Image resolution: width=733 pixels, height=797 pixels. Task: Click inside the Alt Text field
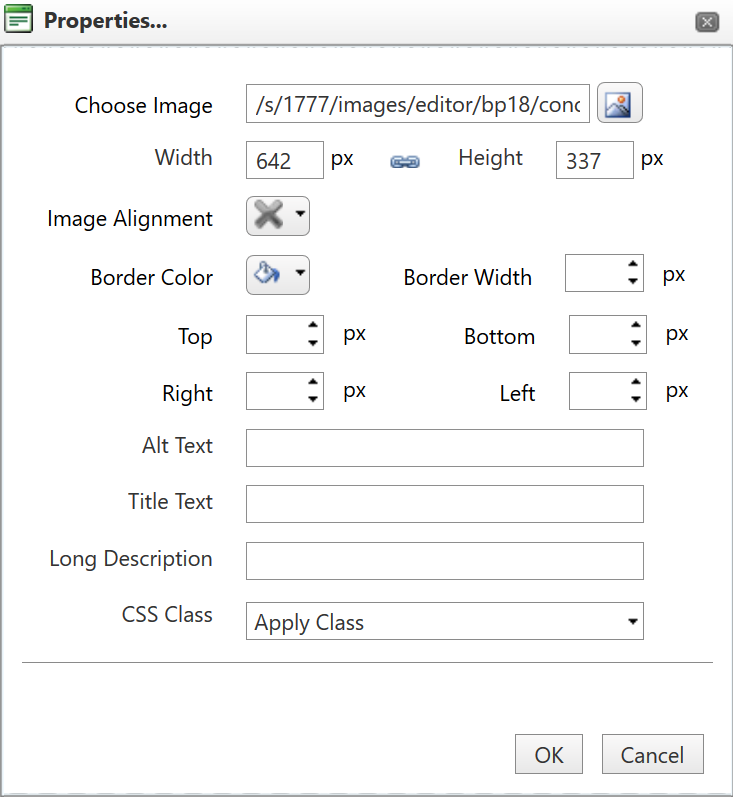pos(445,448)
